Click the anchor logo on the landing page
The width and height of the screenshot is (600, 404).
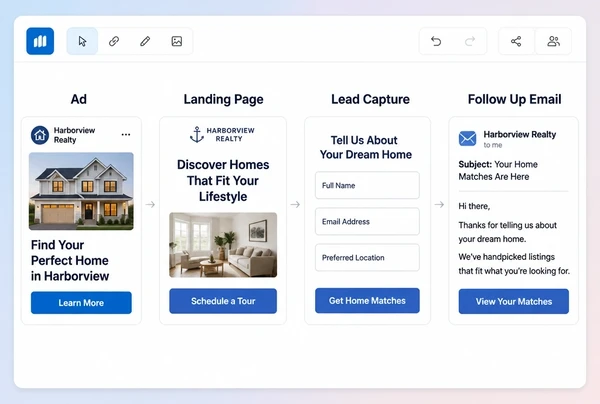coord(197,135)
